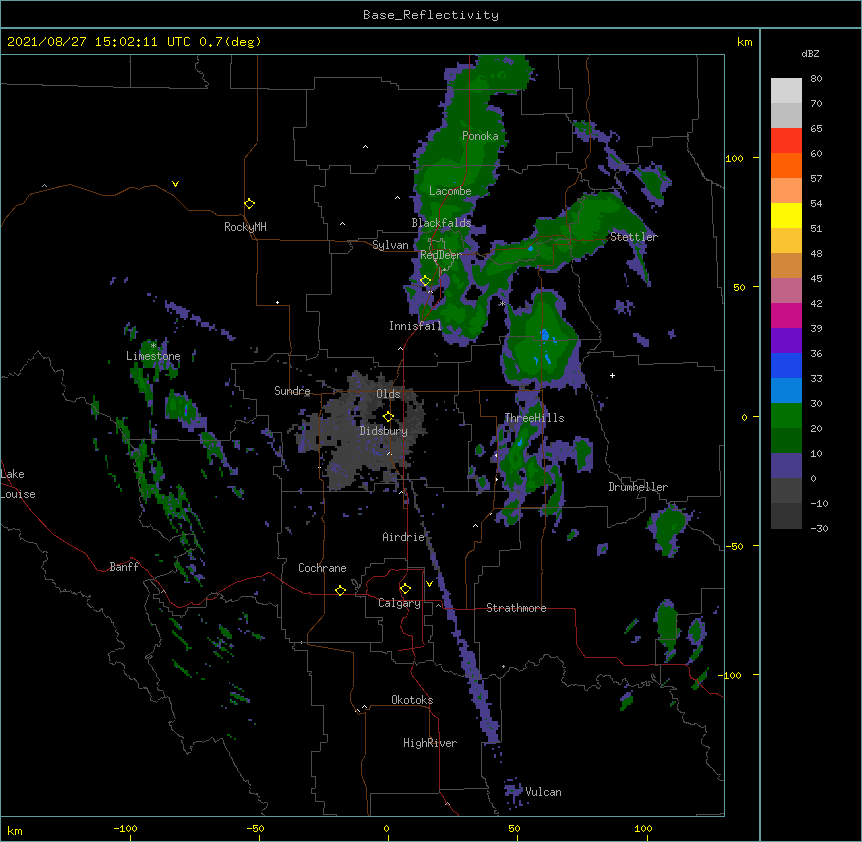Click the km unit label at bottom left

click(x=15, y=831)
